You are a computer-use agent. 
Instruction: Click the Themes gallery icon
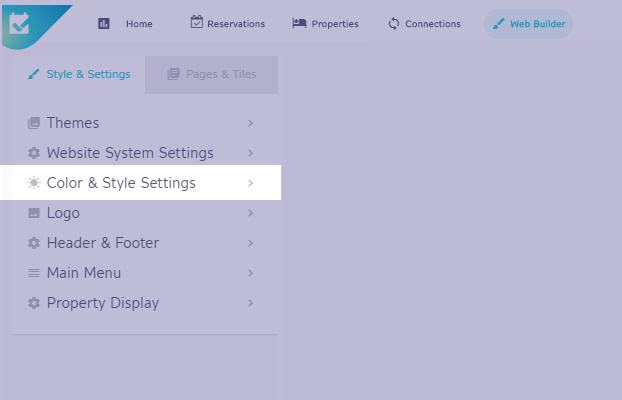click(34, 123)
